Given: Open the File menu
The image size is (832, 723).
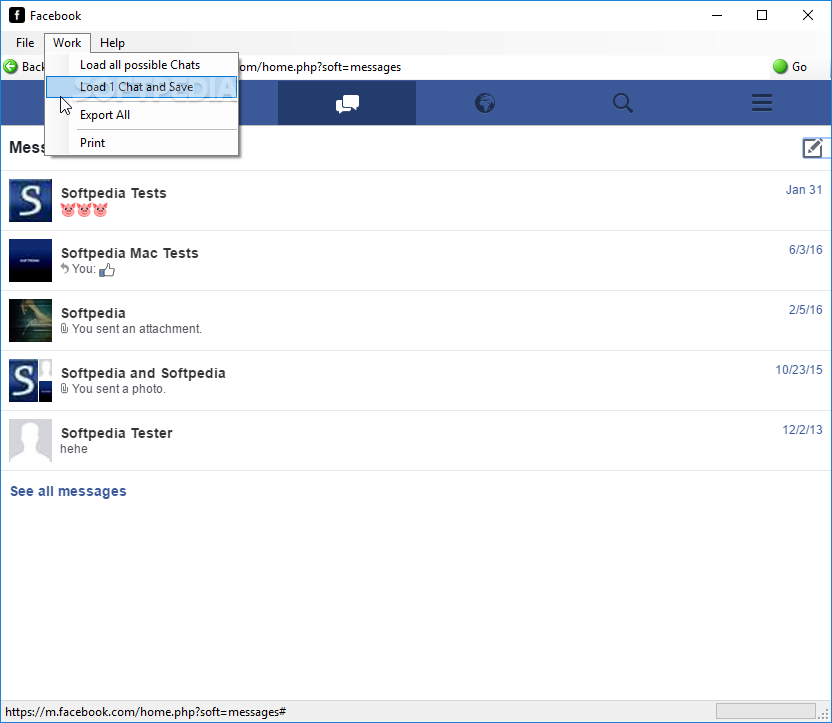Looking at the screenshot, I should point(25,43).
